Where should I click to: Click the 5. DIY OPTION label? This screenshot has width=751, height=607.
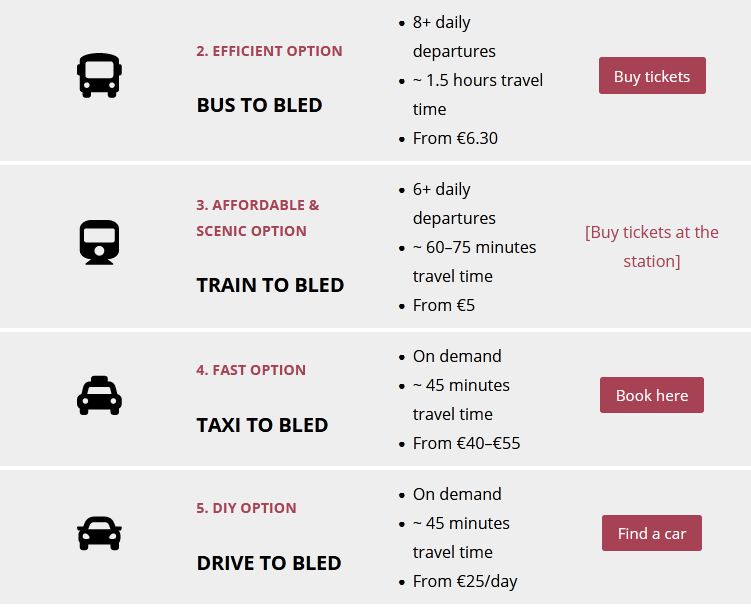[x=246, y=508]
